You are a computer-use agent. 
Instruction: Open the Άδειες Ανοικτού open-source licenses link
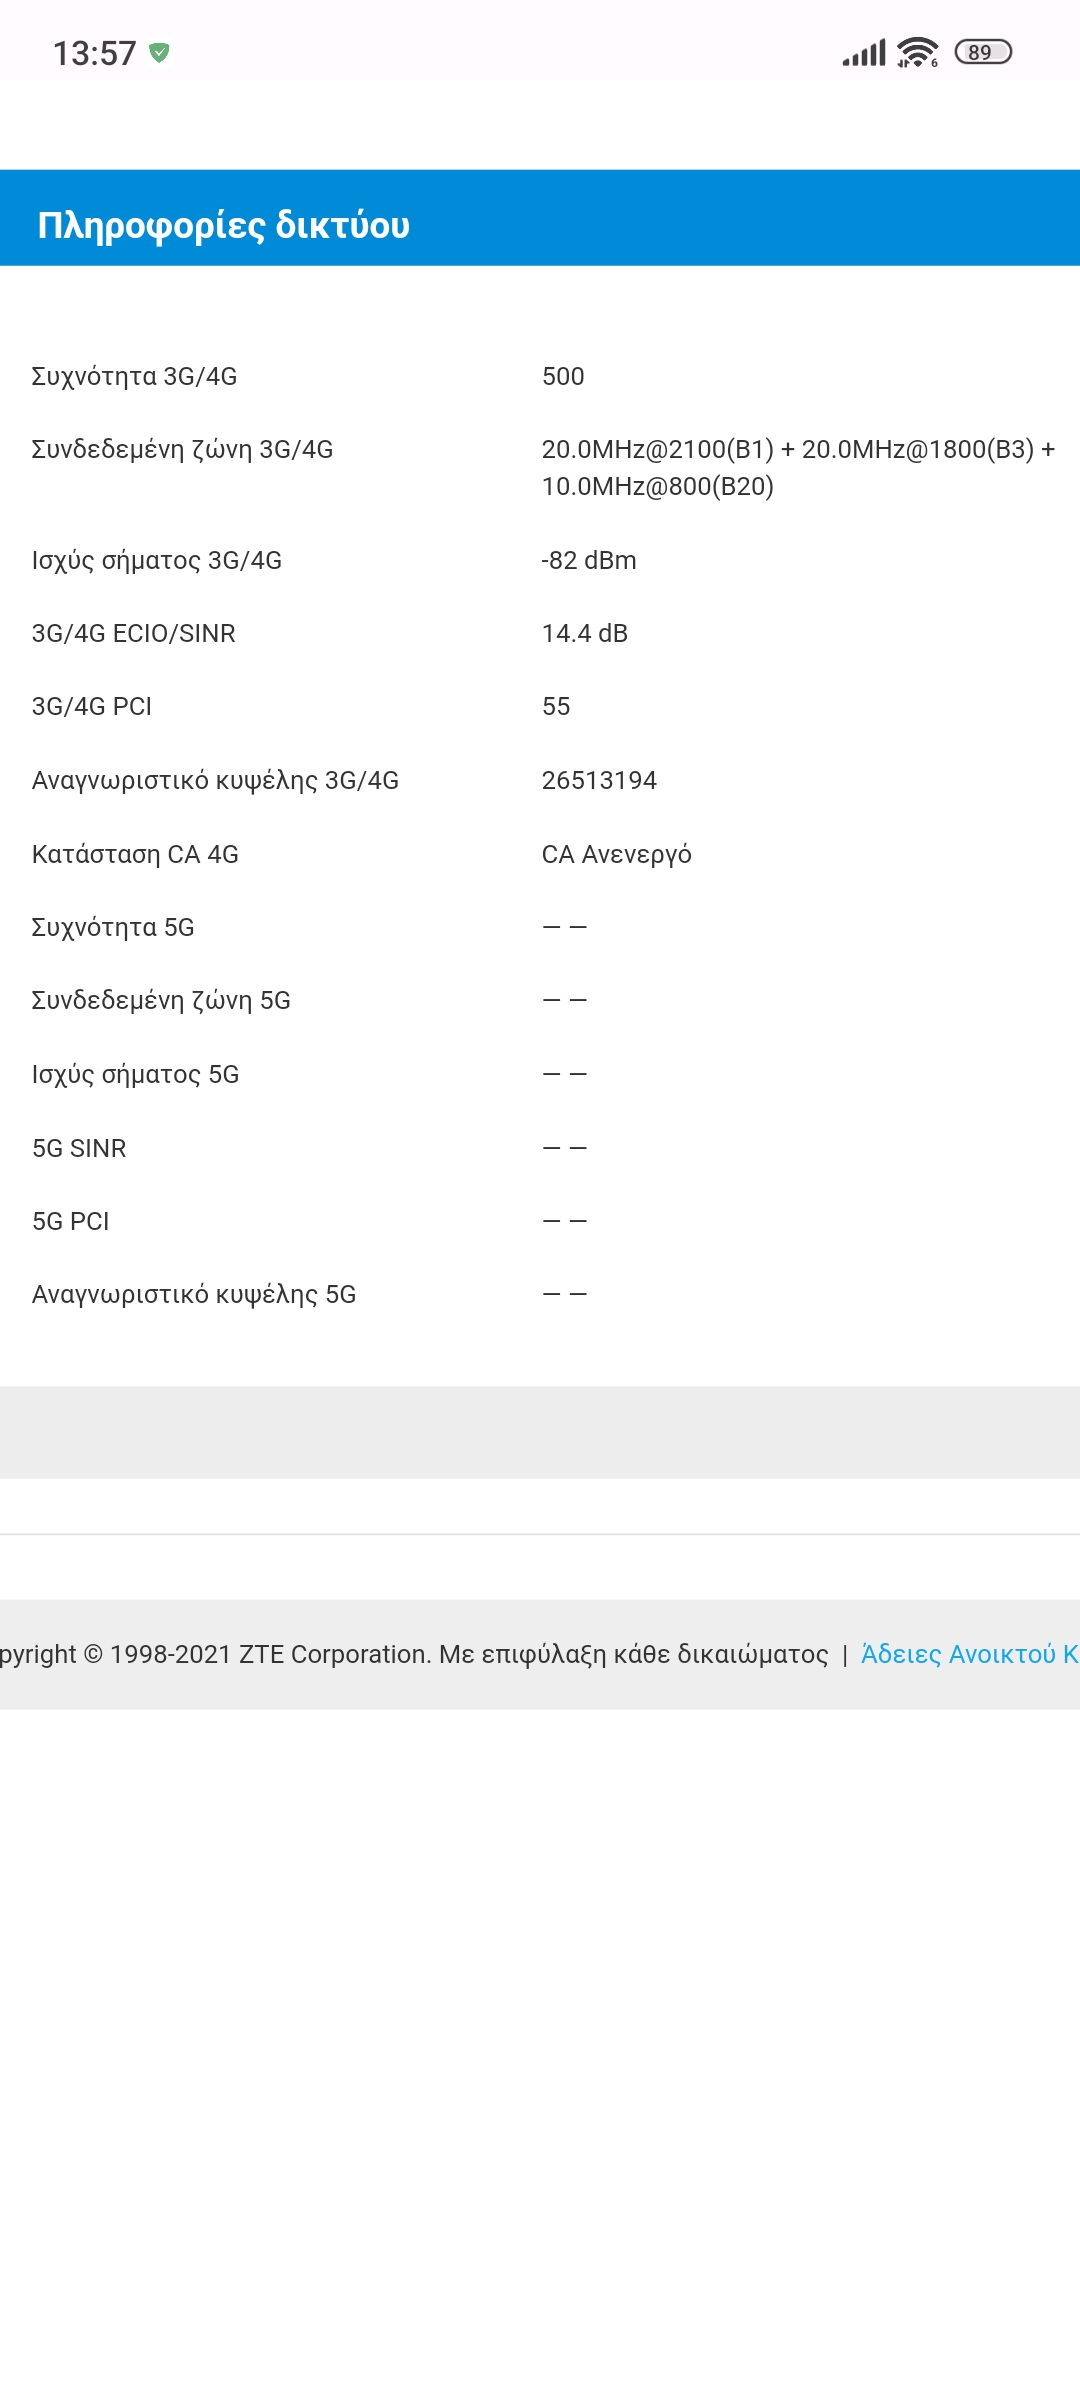tap(969, 1654)
